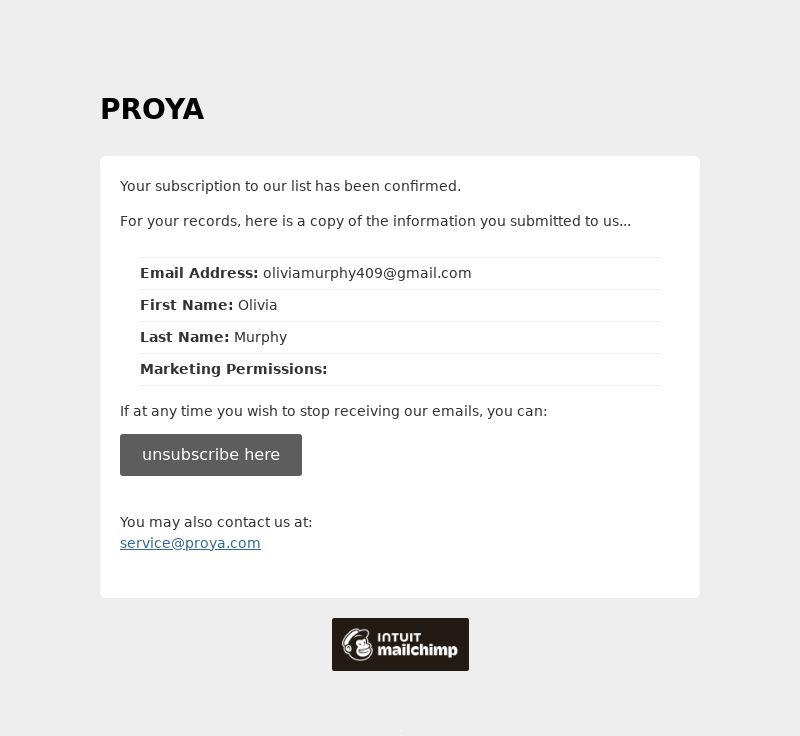Click the 'Email Address:' label
The width and height of the screenshot is (800, 736).
point(199,273)
